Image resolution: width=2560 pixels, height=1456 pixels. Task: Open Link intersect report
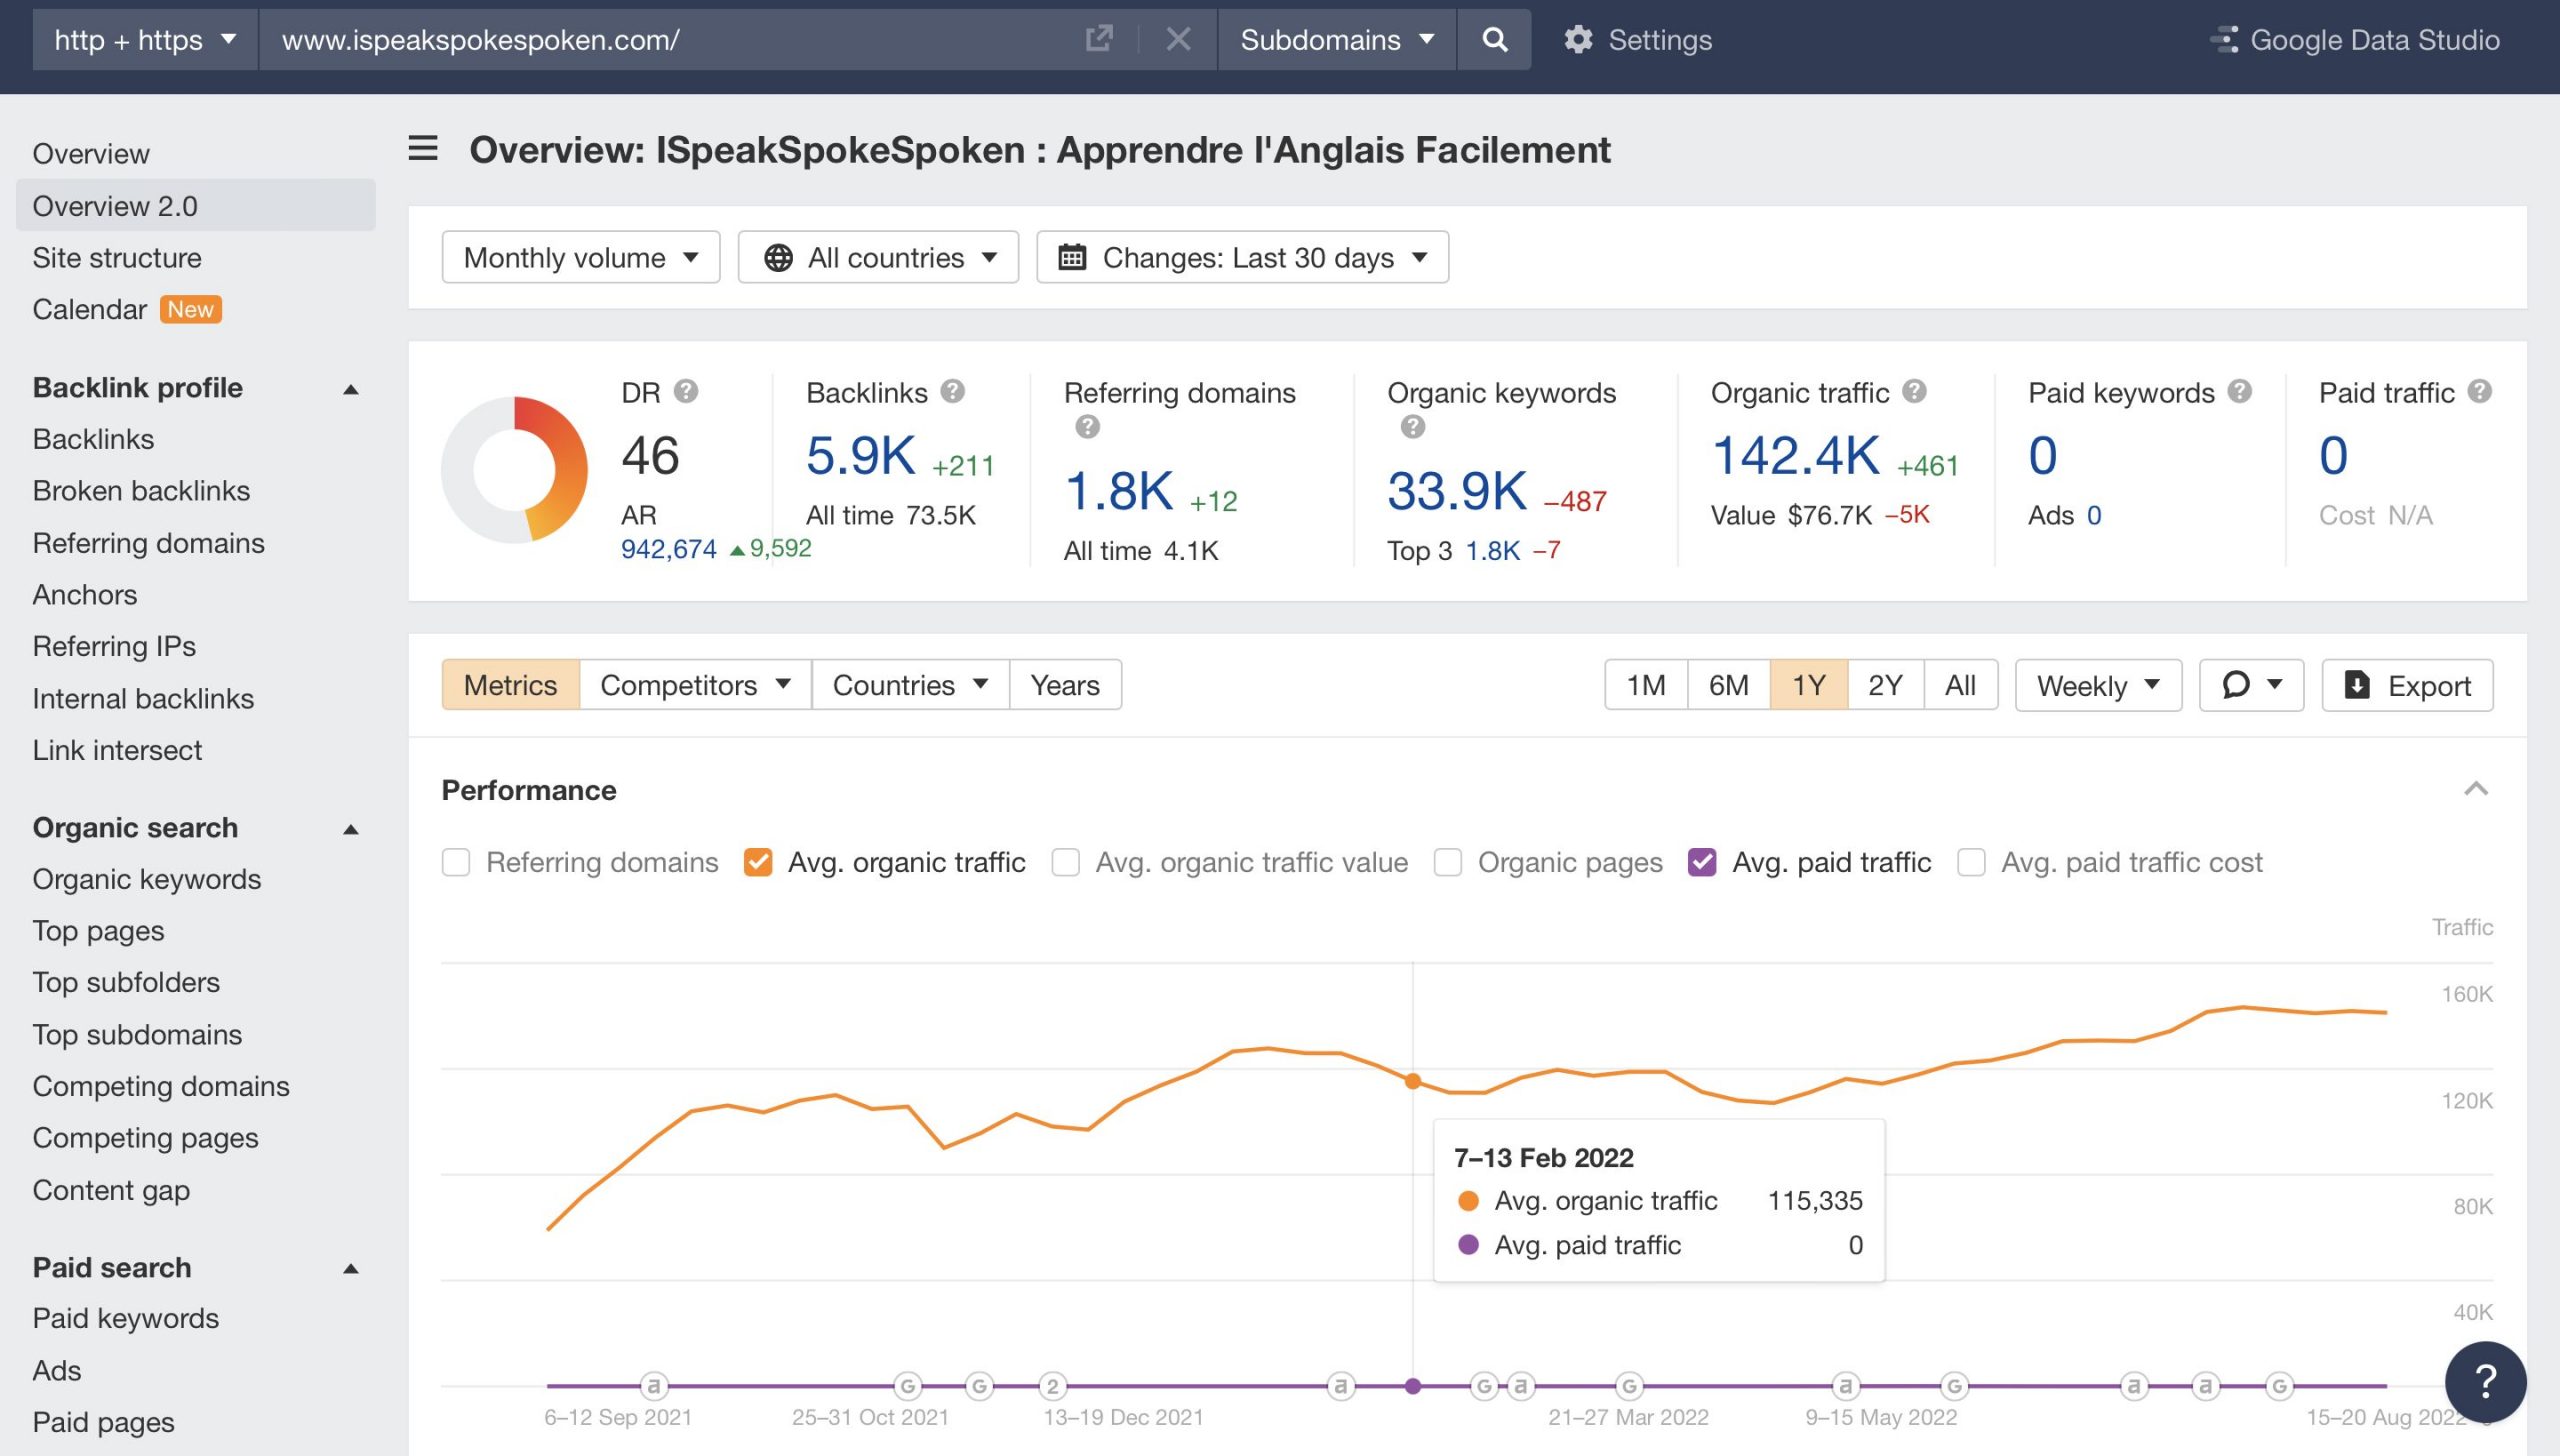[117, 750]
